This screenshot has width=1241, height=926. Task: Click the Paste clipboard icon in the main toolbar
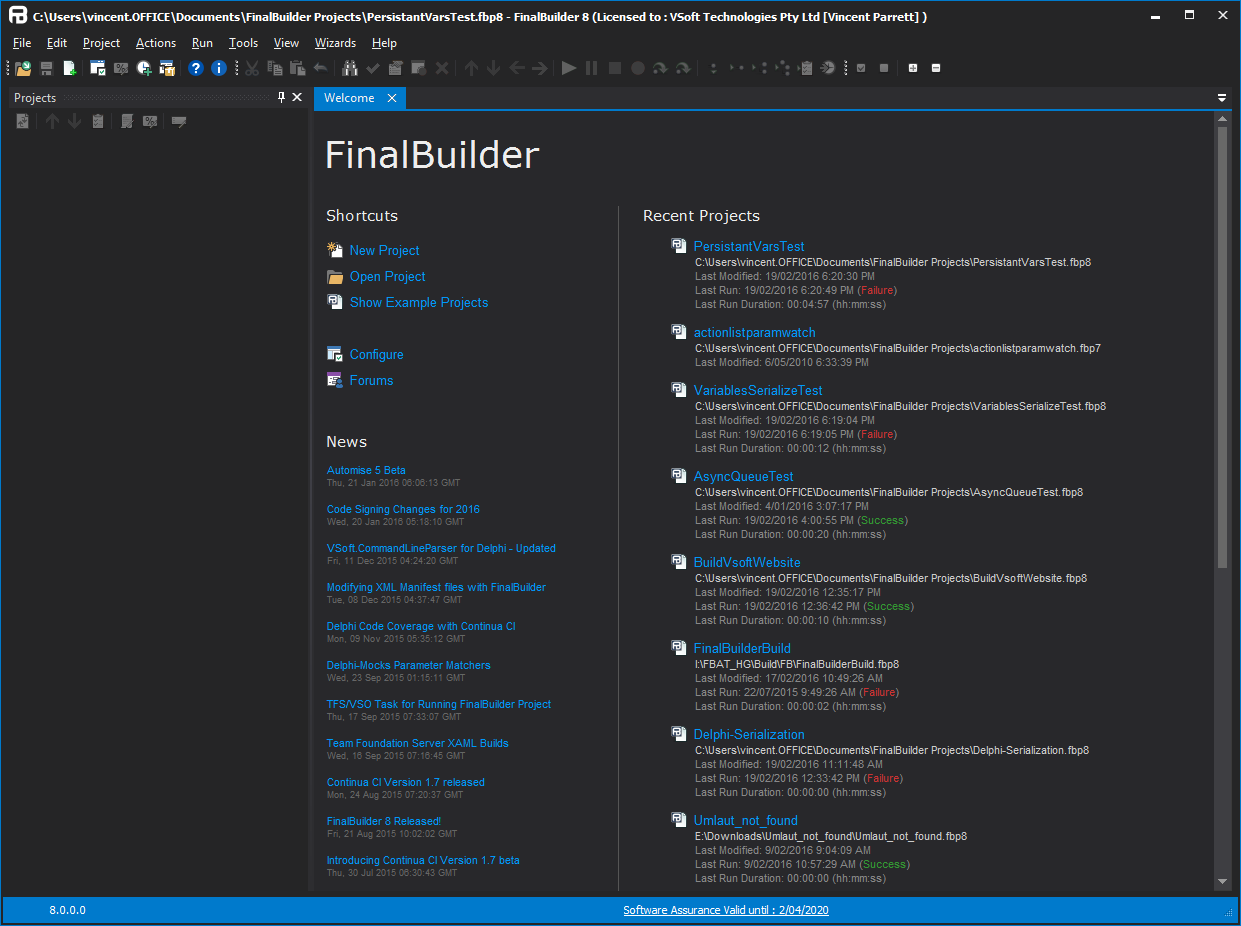[x=297, y=68]
